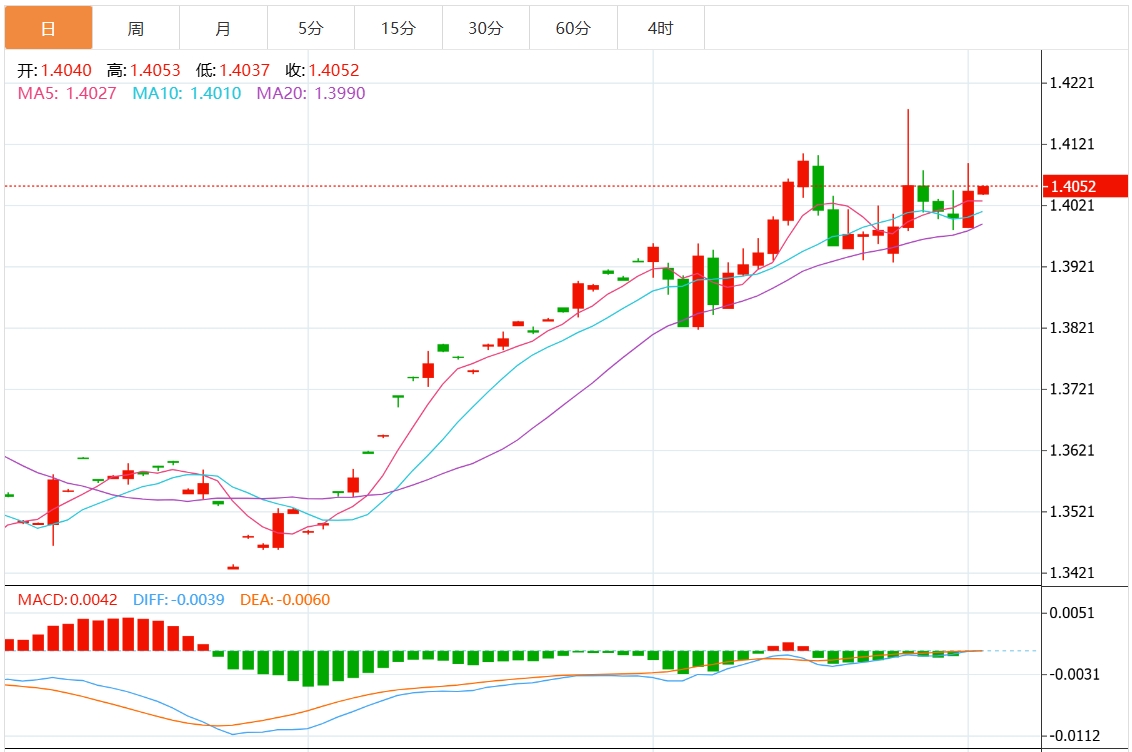Click the 低:1.4037 low price value

click(x=232, y=70)
